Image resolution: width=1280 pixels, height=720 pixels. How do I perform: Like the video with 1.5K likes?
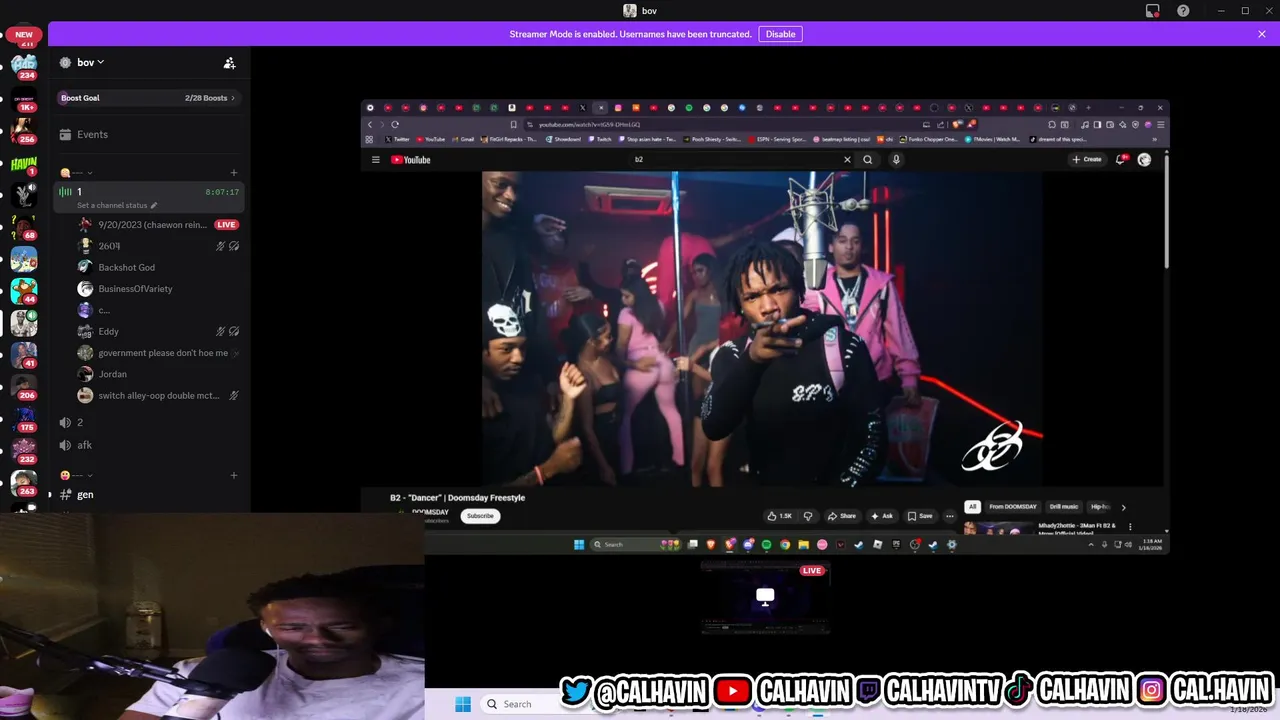[x=779, y=516]
